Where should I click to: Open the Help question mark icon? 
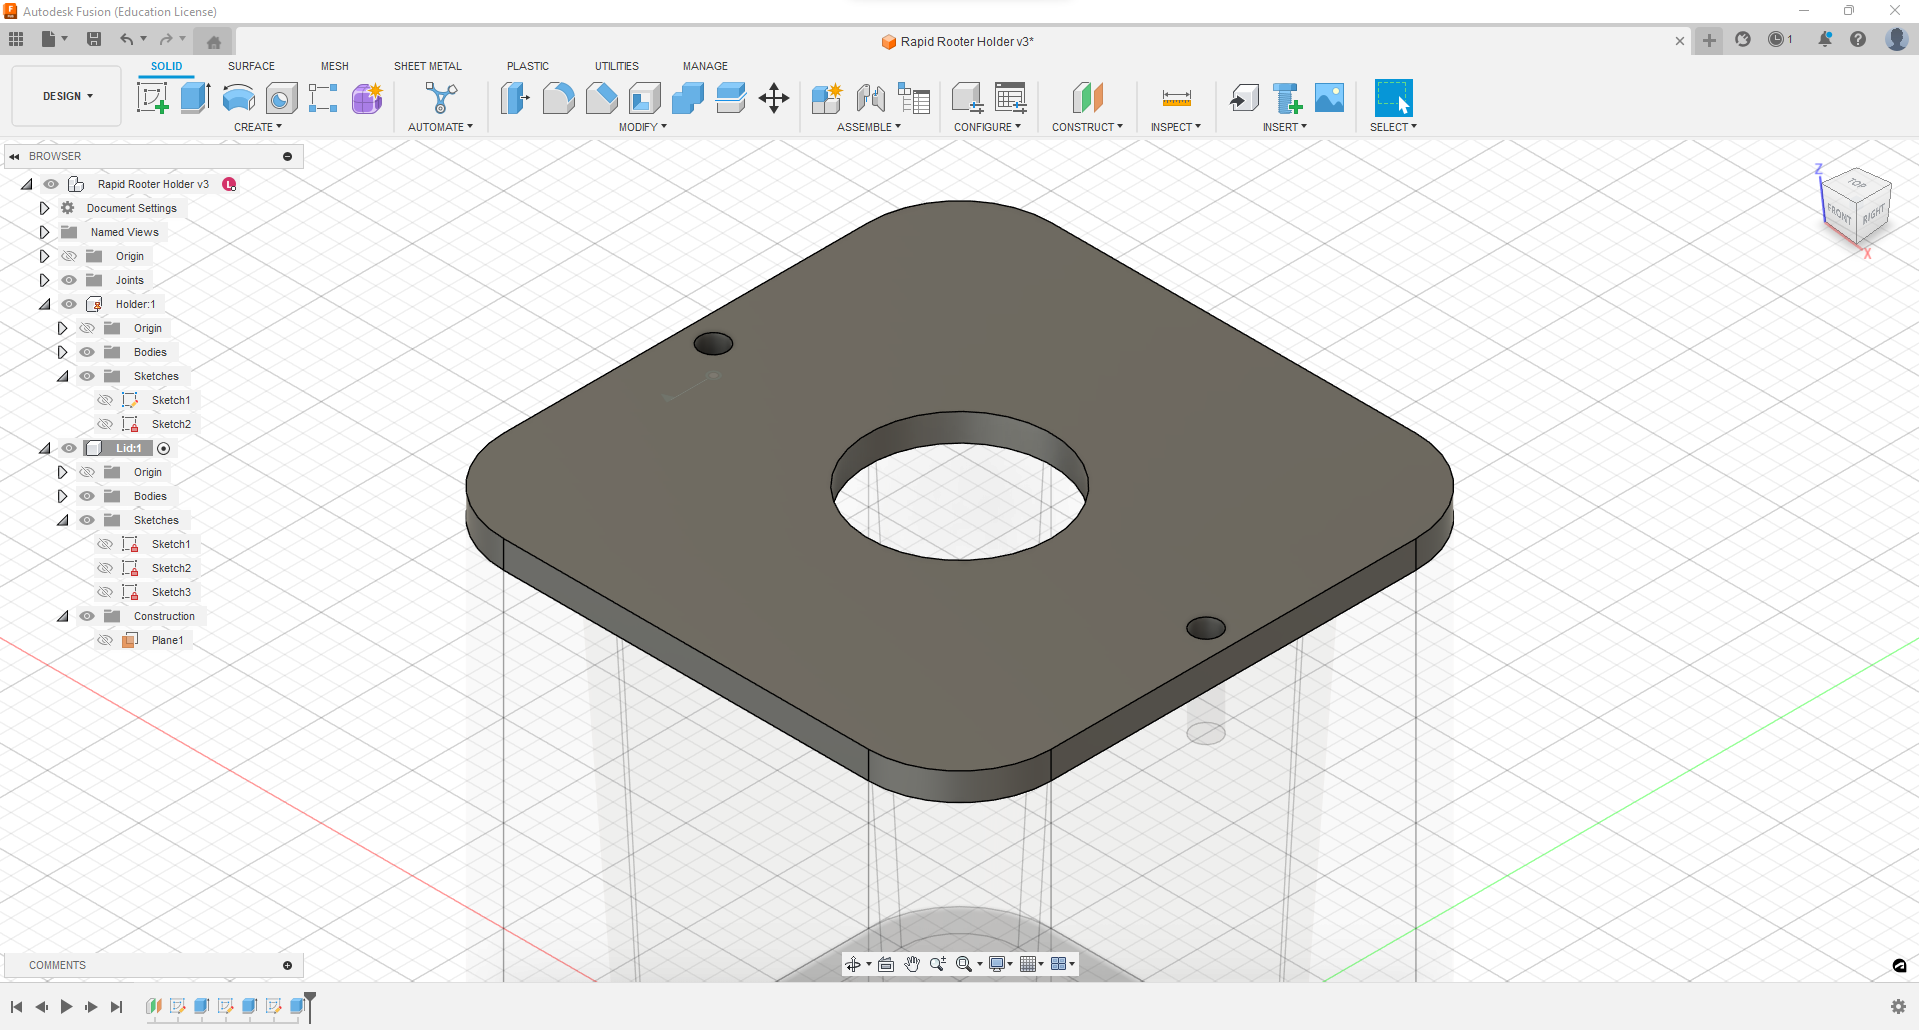pos(1858,39)
